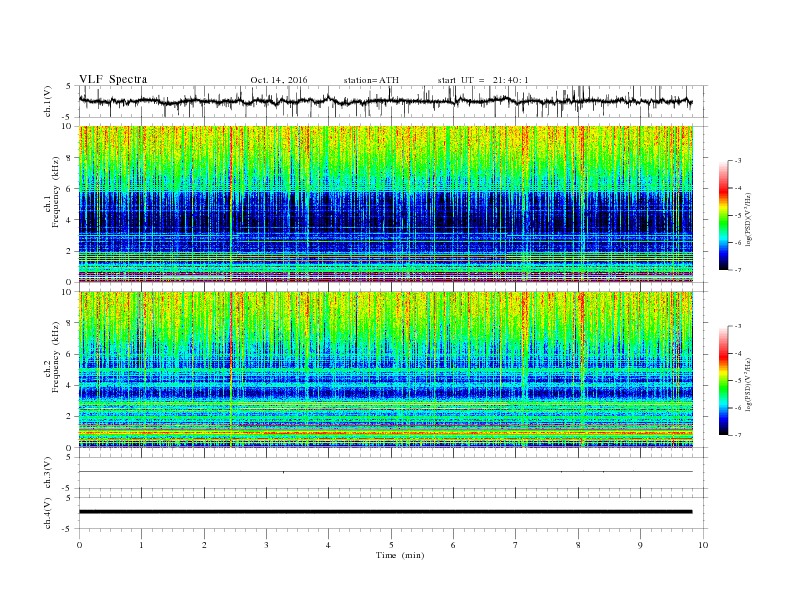792x612 pixels.
Task: Click the "1" minute tick label
Action: point(141,545)
